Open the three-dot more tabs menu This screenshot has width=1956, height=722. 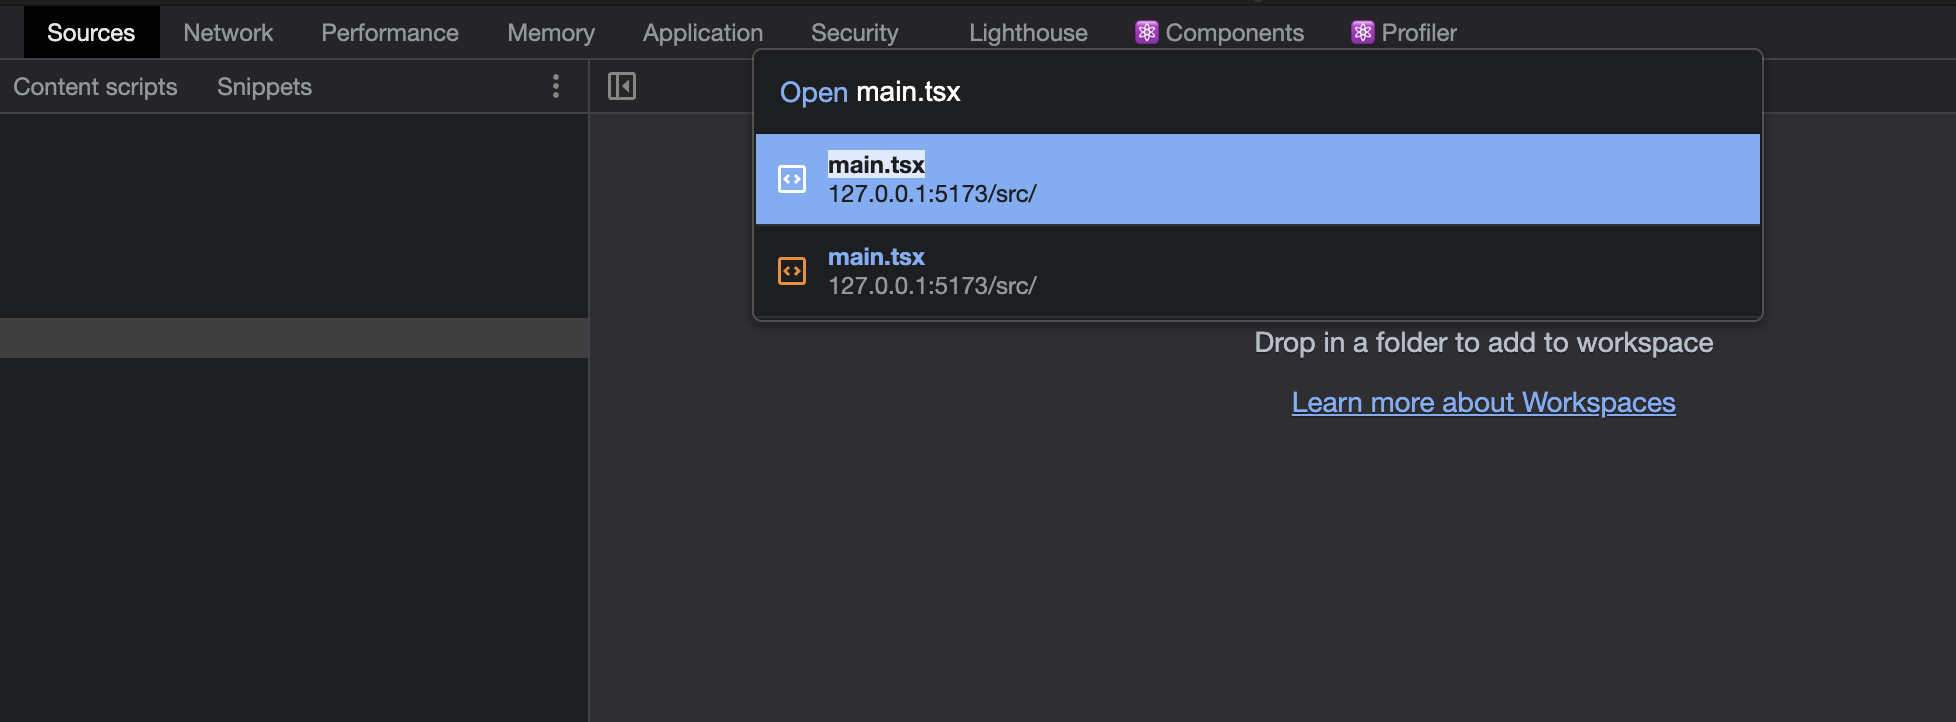pyautogui.click(x=556, y=86)
